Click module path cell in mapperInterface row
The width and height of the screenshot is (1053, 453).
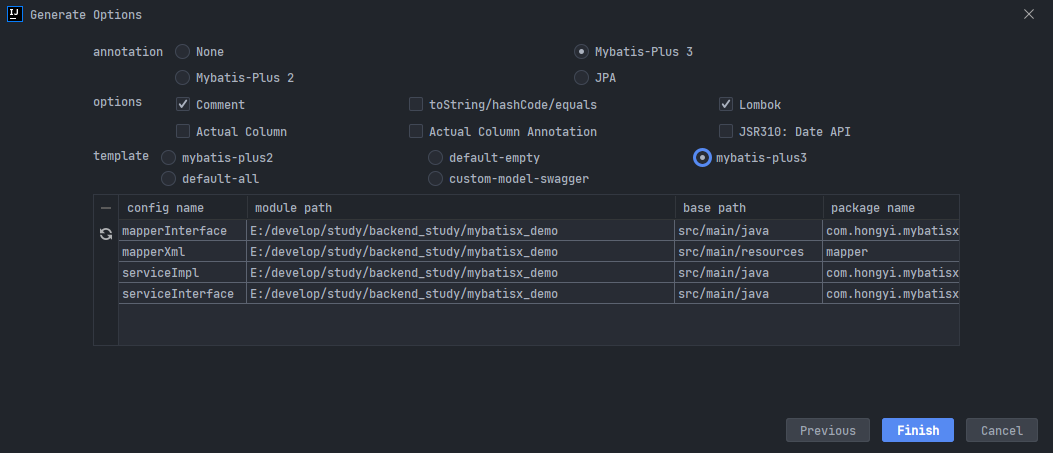pos(461,231)
